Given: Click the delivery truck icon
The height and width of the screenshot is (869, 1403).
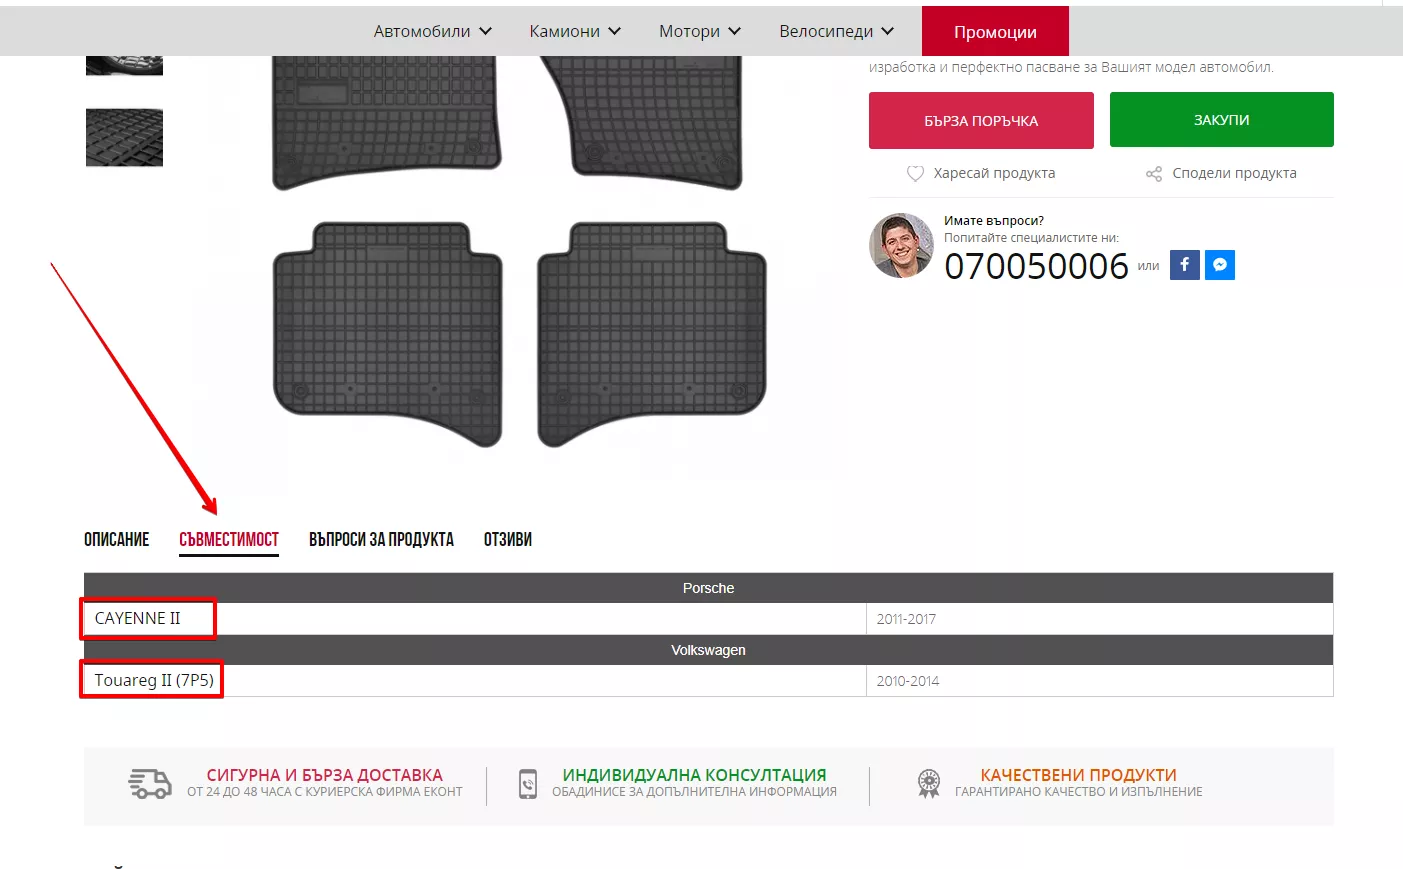Looking at the screenshot, I should pyautogui.click(x=150, y=783).
